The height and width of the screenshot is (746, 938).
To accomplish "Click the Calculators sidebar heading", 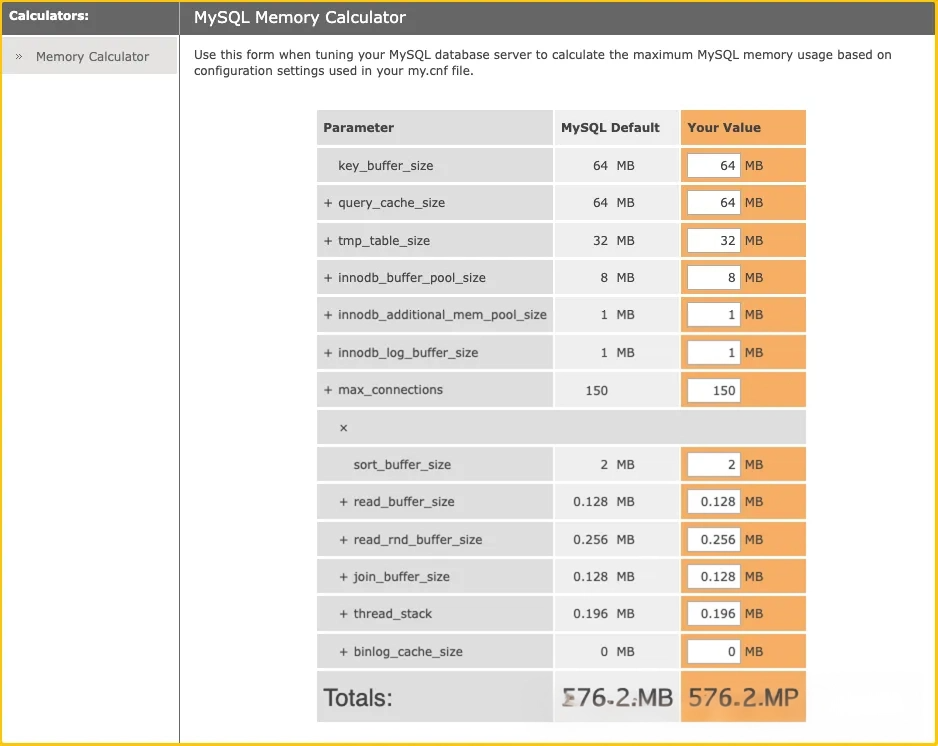I will (49, 17).
